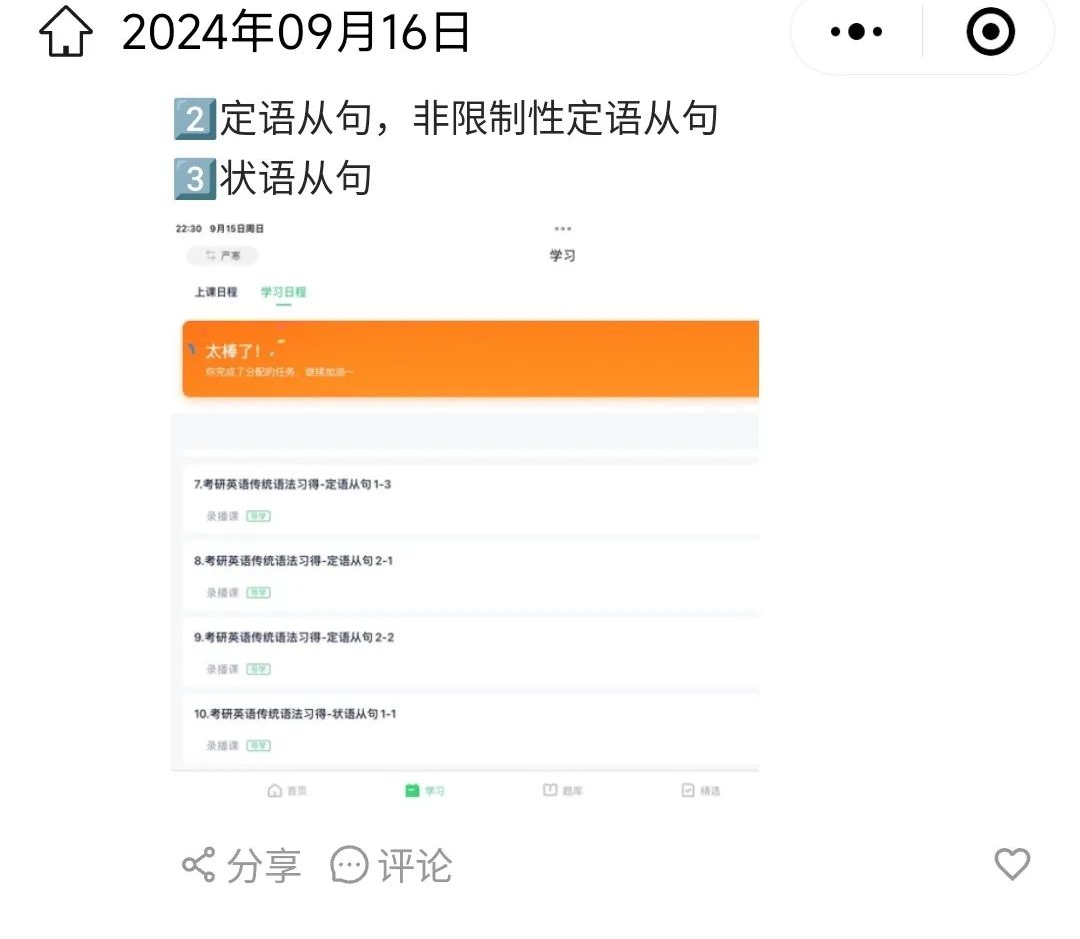
Task: Open the account switcher pill at top left
Action: tap(222, 256)
